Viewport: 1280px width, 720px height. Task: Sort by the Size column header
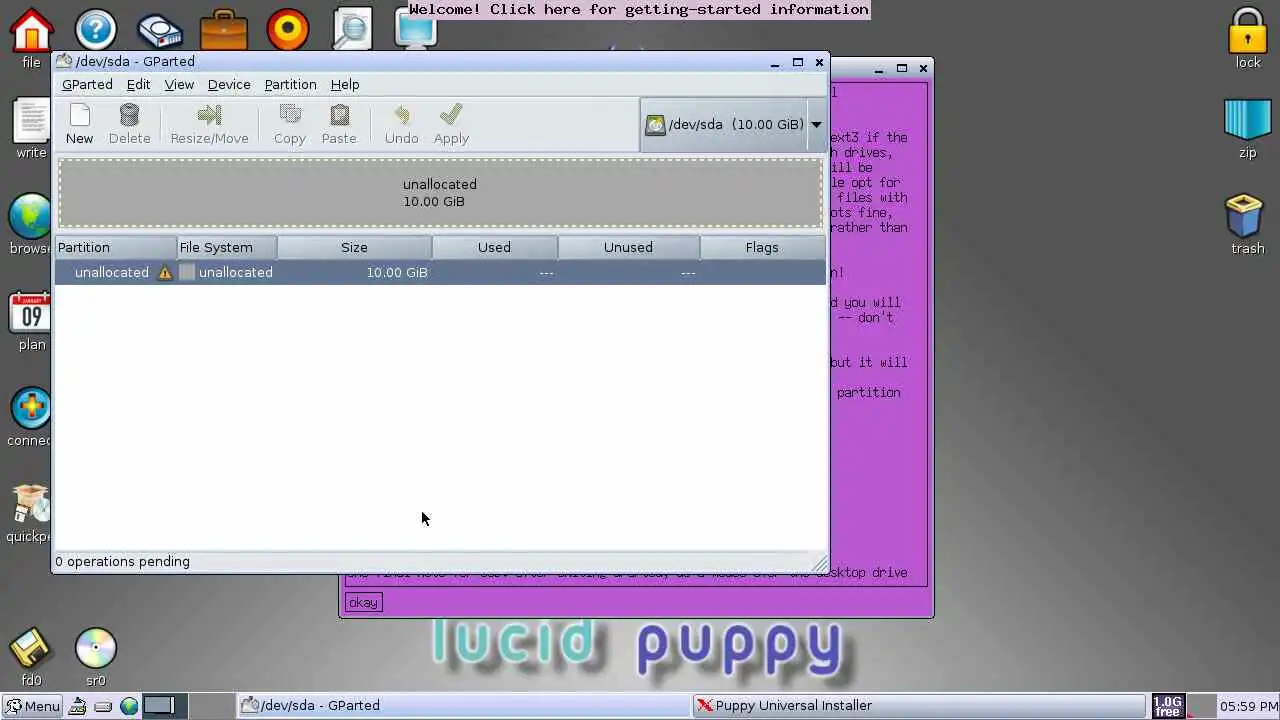pyautogui.click(x=354, y=247)
